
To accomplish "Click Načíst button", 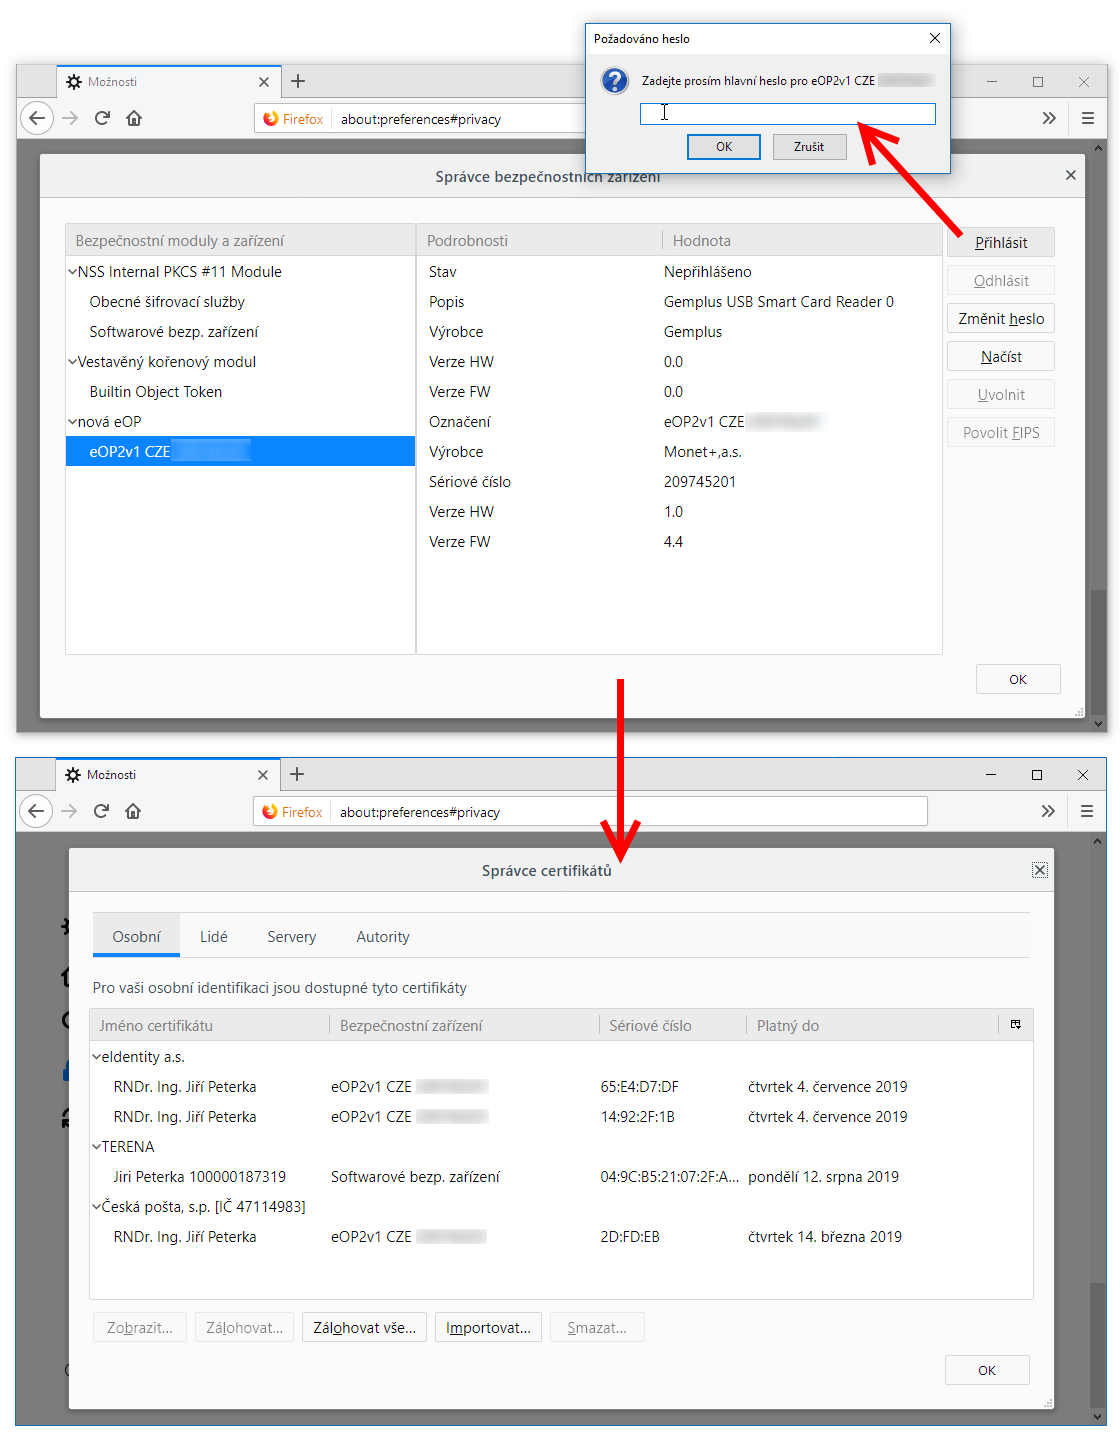I will (1001, 356).
